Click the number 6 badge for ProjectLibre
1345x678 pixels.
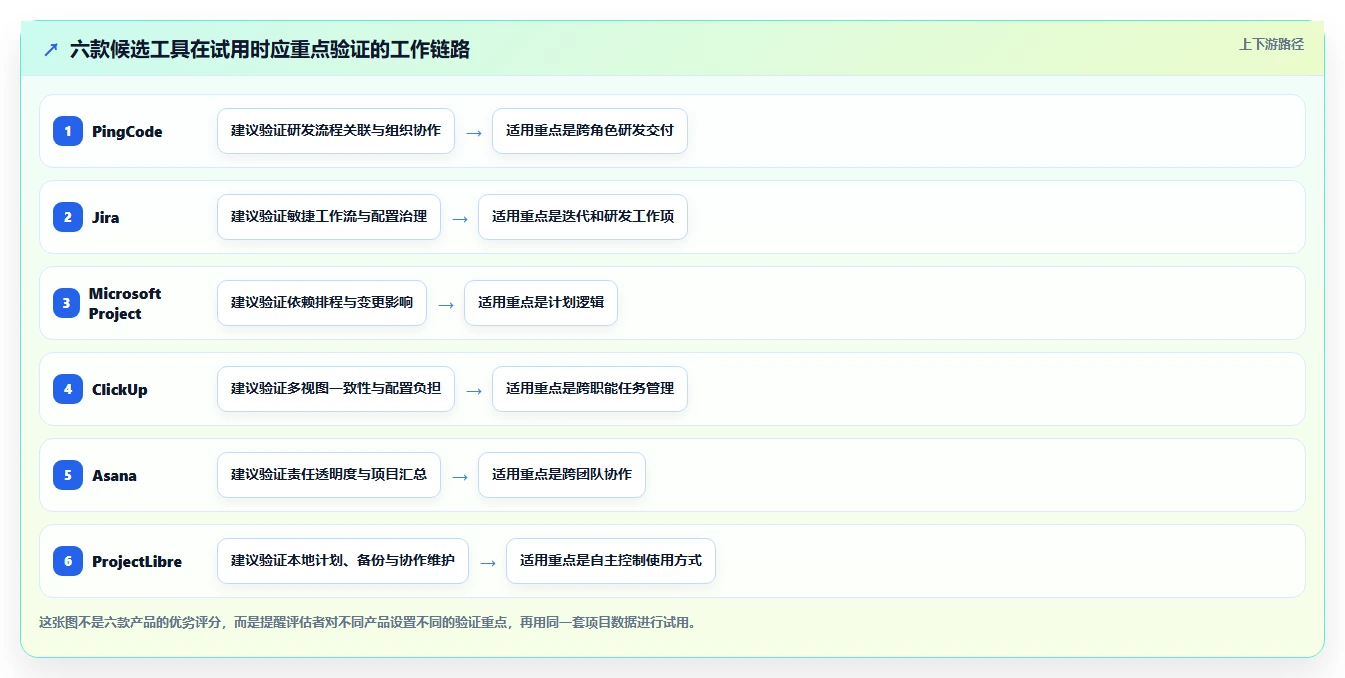click(68, 561)
